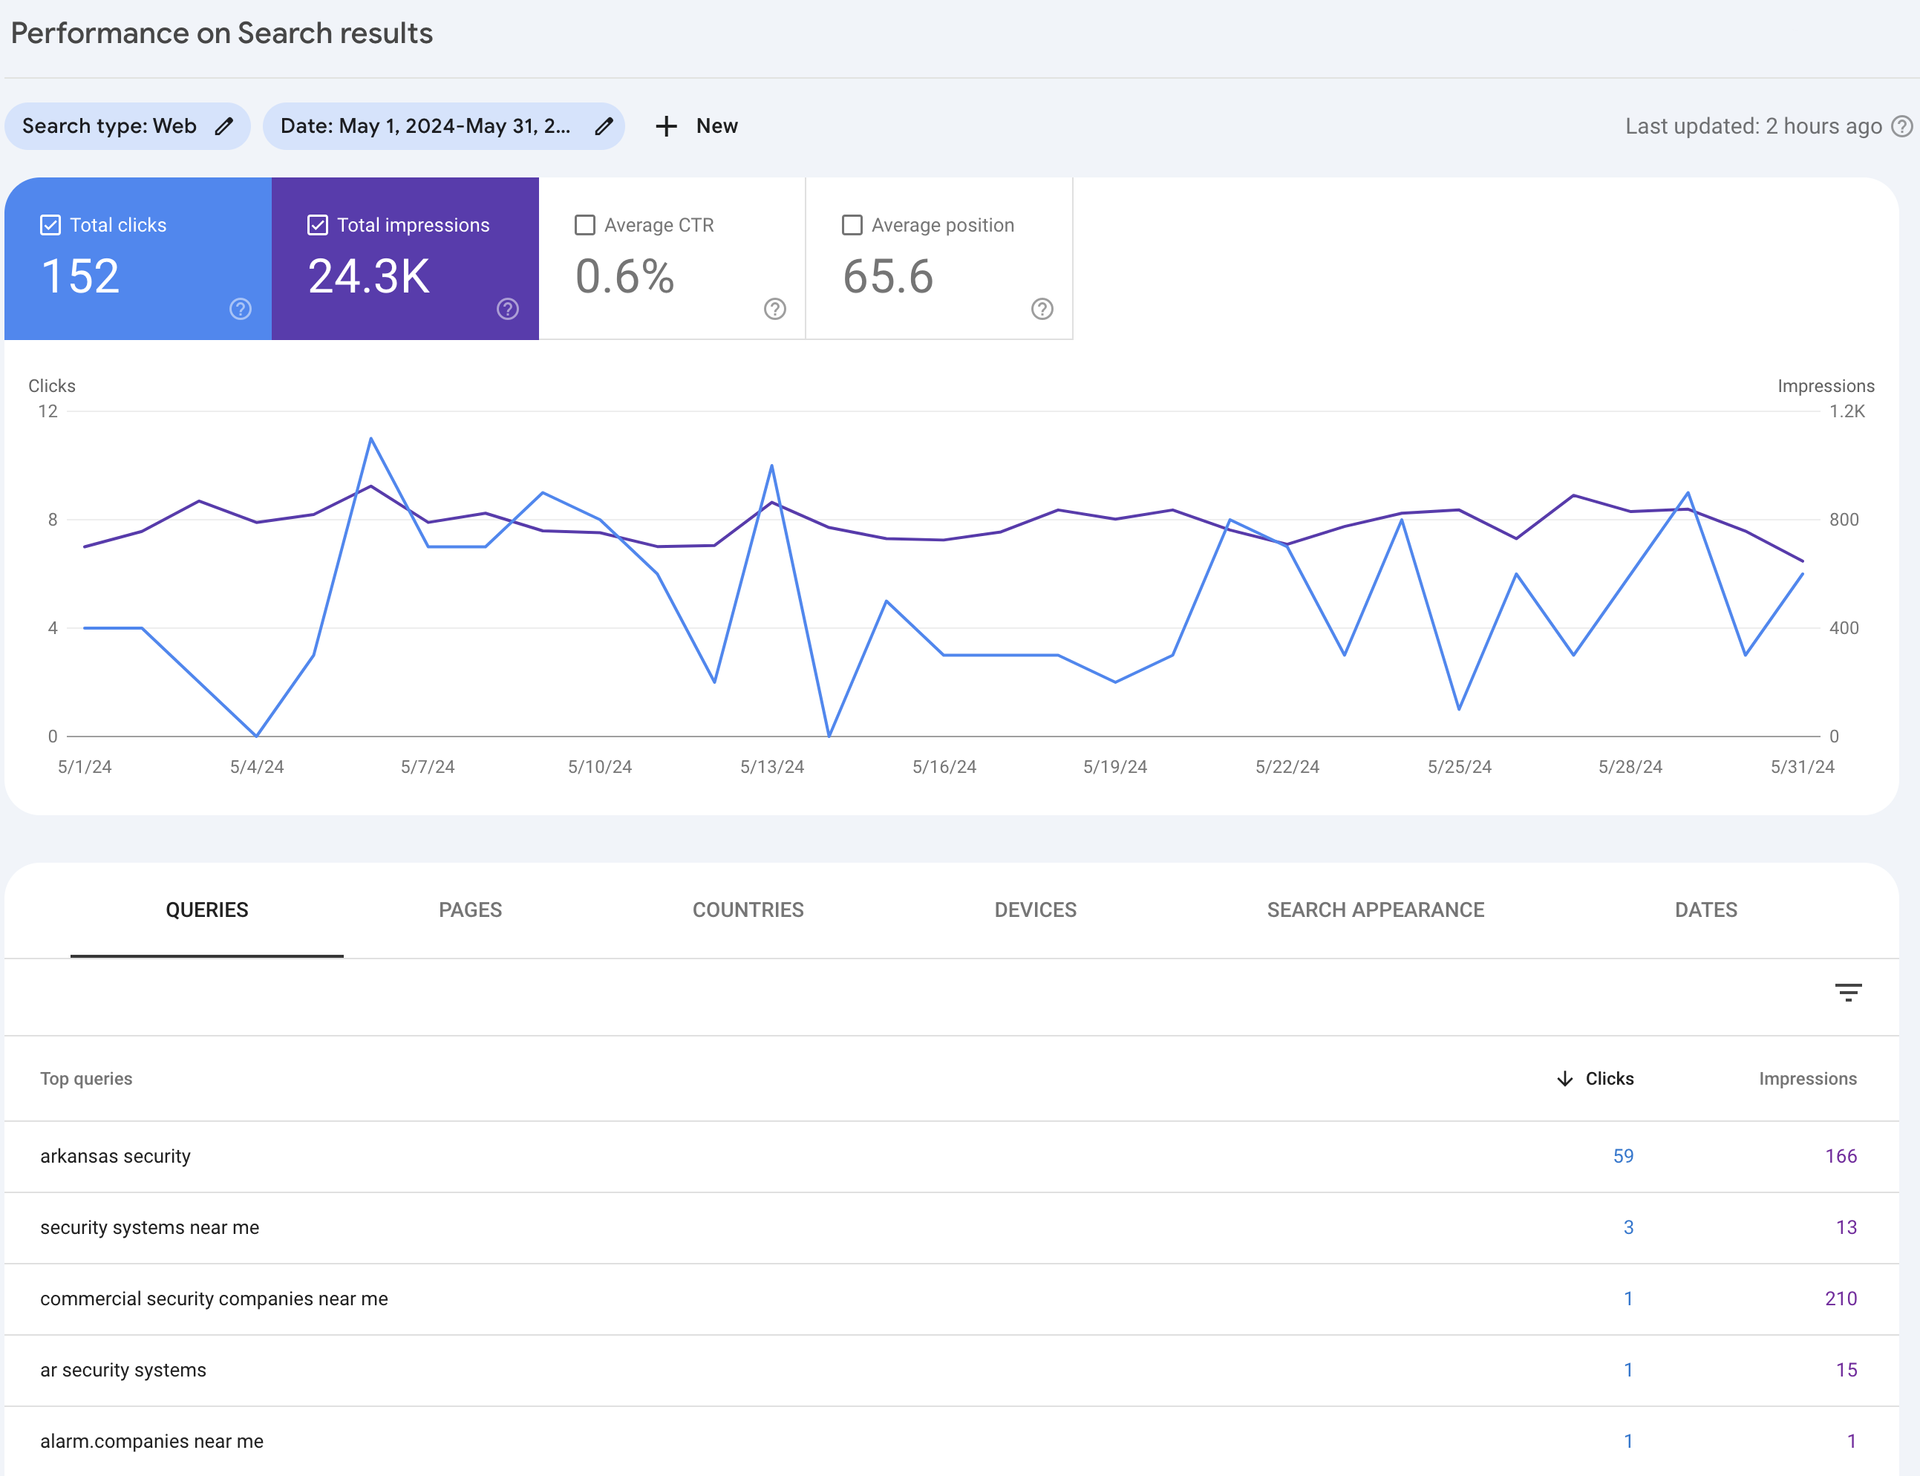Click help icon in Average position card
The width and height of the screenshot is (1920, 1476).
[1042, 309]
